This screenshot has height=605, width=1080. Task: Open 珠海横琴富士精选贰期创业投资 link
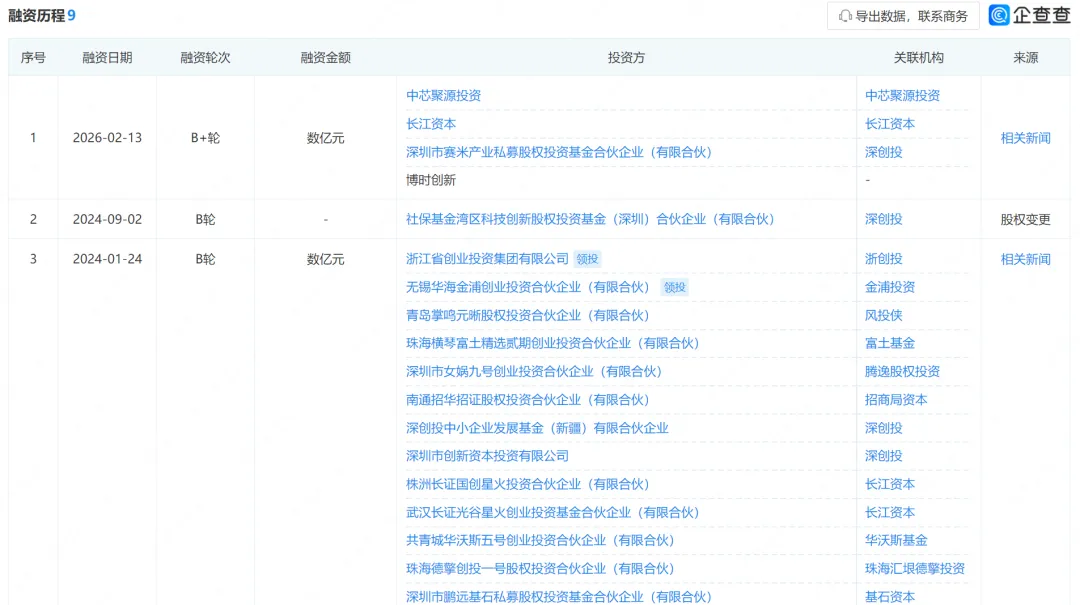coord(552,343)
